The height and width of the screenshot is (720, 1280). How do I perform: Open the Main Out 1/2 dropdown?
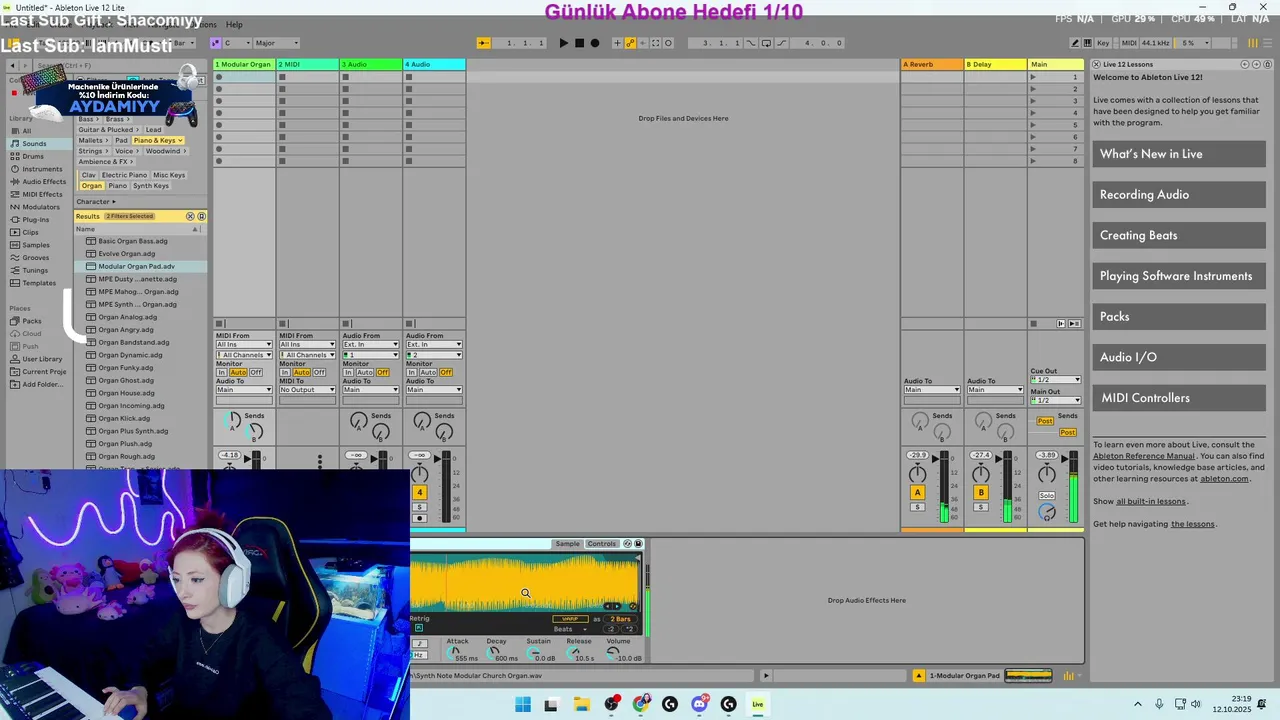point(1056,400)
